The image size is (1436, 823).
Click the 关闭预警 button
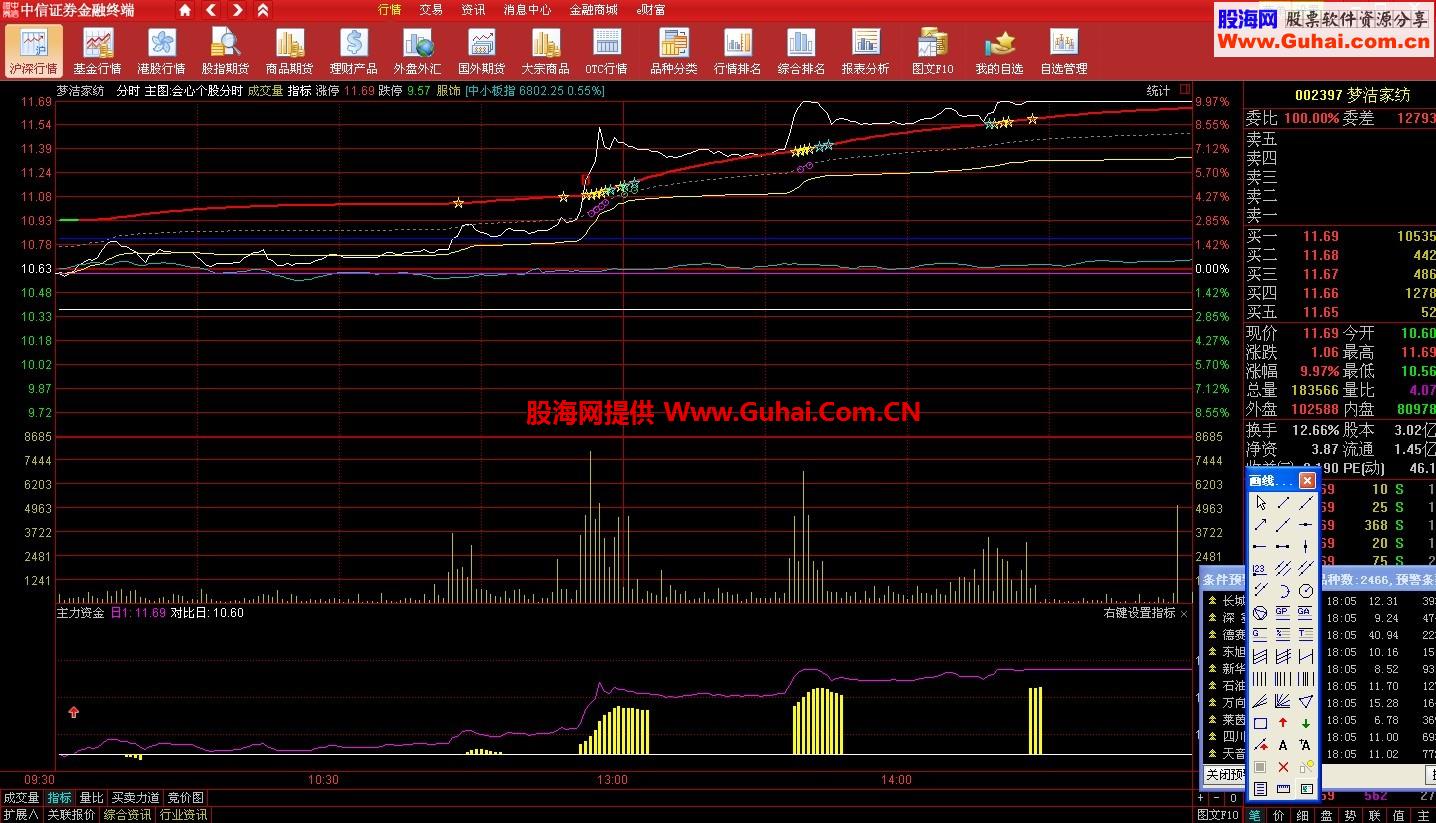tap(1224, 775)
